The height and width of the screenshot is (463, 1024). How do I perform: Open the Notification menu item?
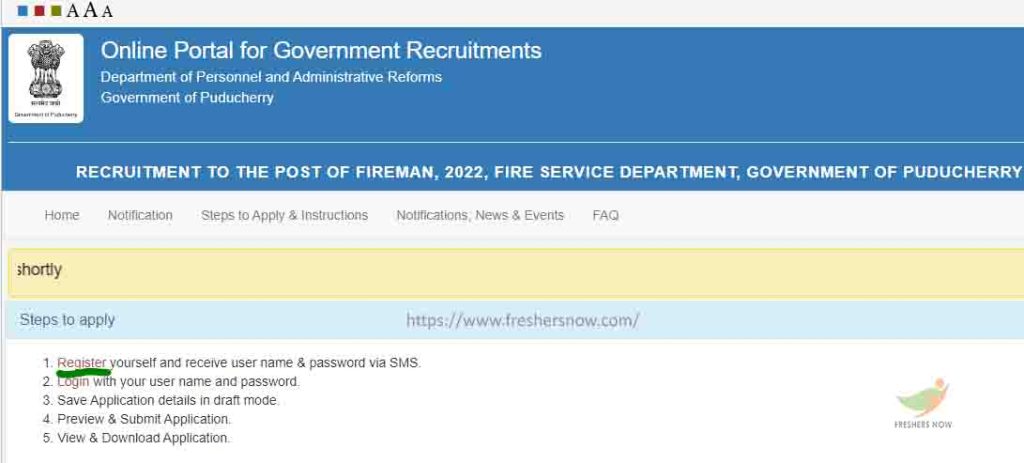tap(140, 215)
